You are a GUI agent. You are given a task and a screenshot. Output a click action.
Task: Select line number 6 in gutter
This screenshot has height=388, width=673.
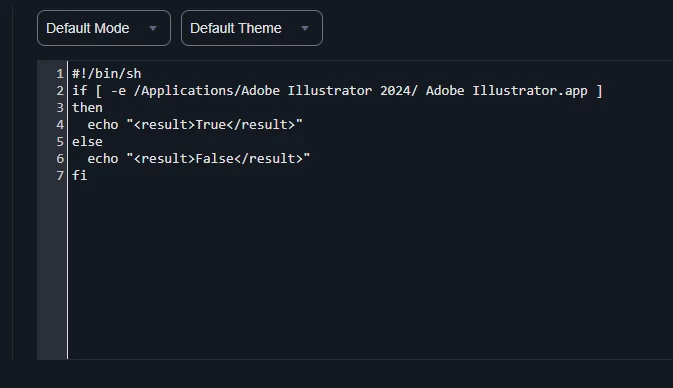60,159
